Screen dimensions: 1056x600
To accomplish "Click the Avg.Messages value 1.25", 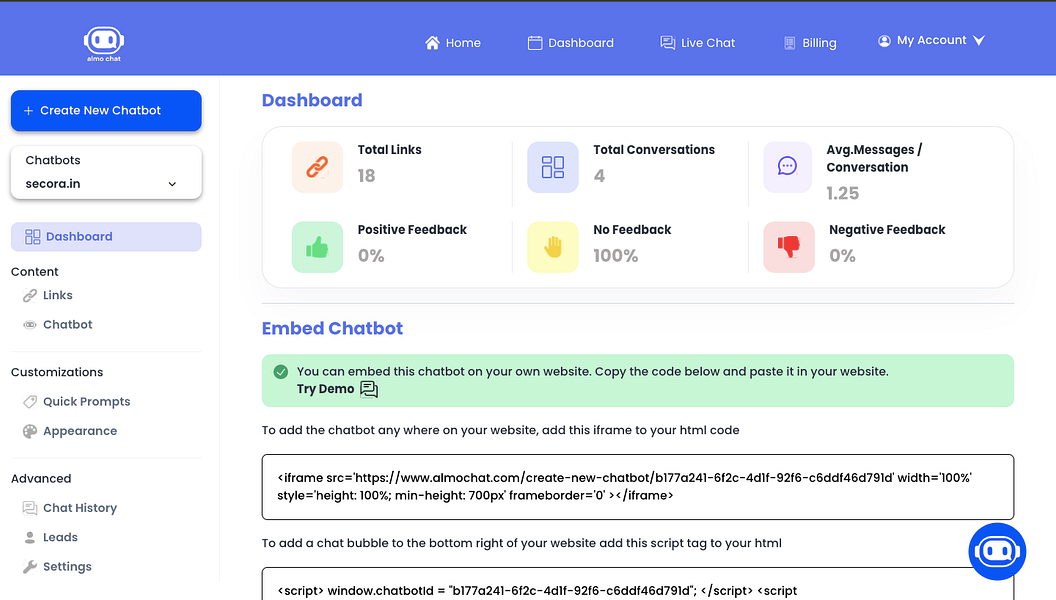I will (x=843, y=194).
